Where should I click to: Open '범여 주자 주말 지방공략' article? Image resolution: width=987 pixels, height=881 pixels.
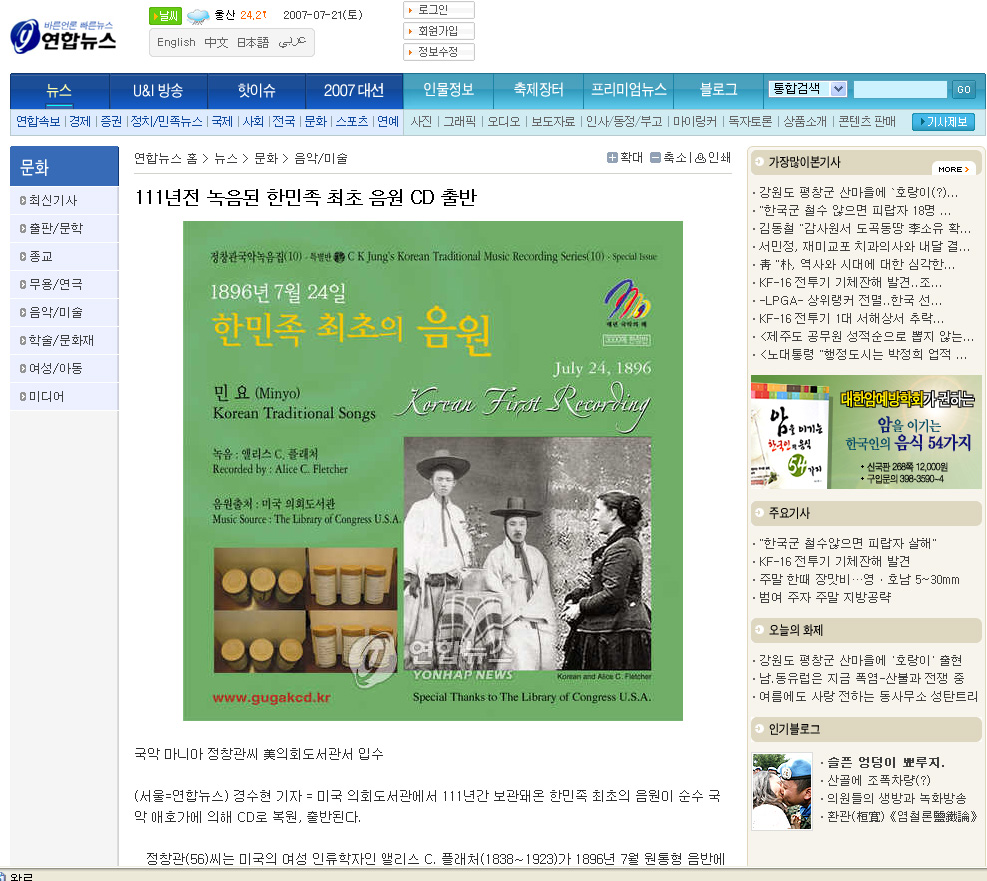pyautogui.click(x=825, y=597)
